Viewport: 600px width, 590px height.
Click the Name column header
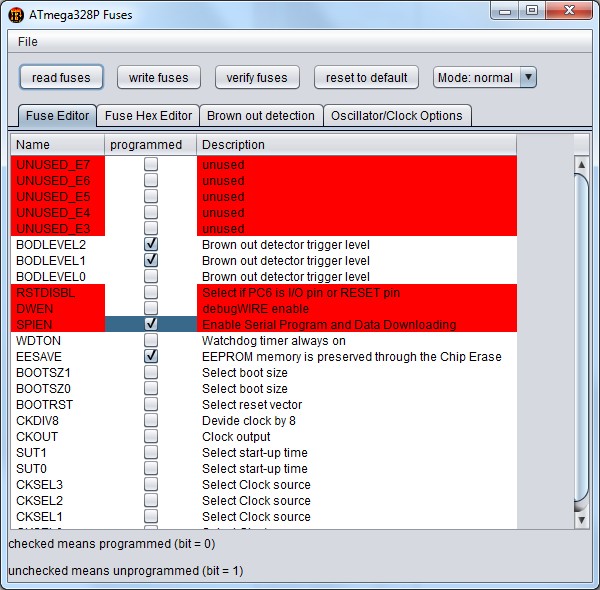[57, 145]
